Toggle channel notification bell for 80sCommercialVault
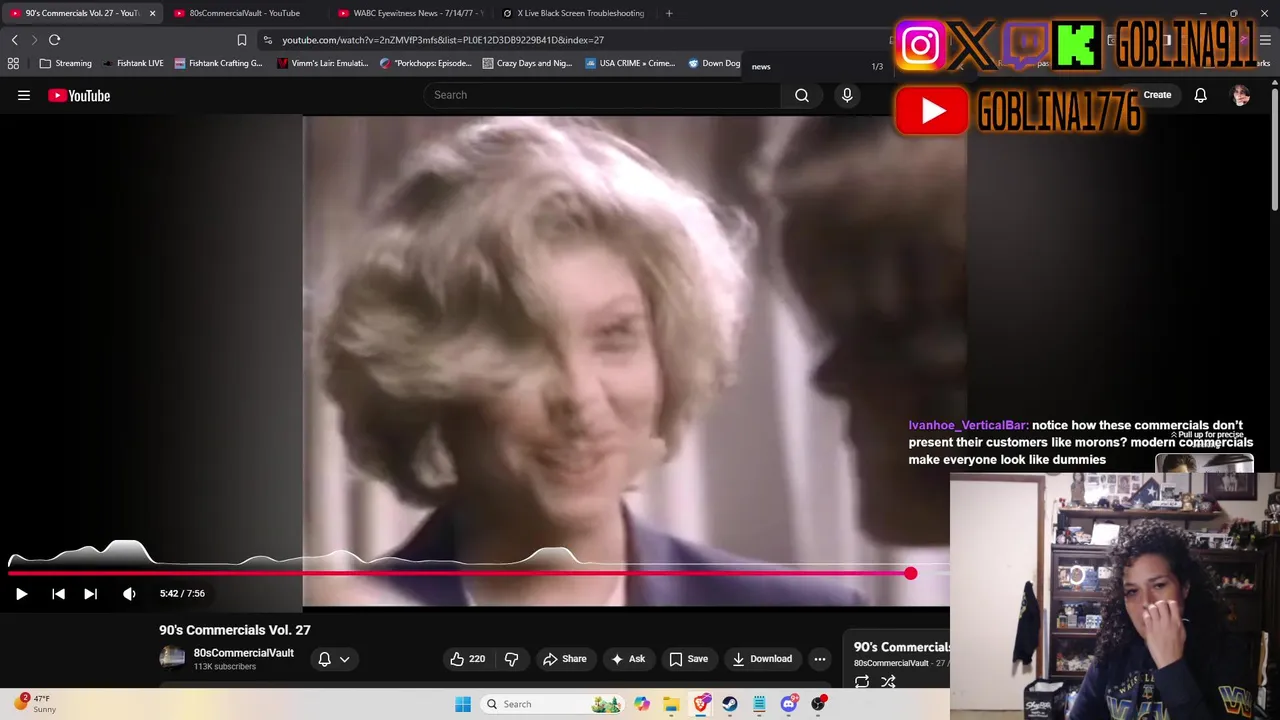The width and height of the screenshot is (1280, 720). pyautogui.click(x=324, y=659)
